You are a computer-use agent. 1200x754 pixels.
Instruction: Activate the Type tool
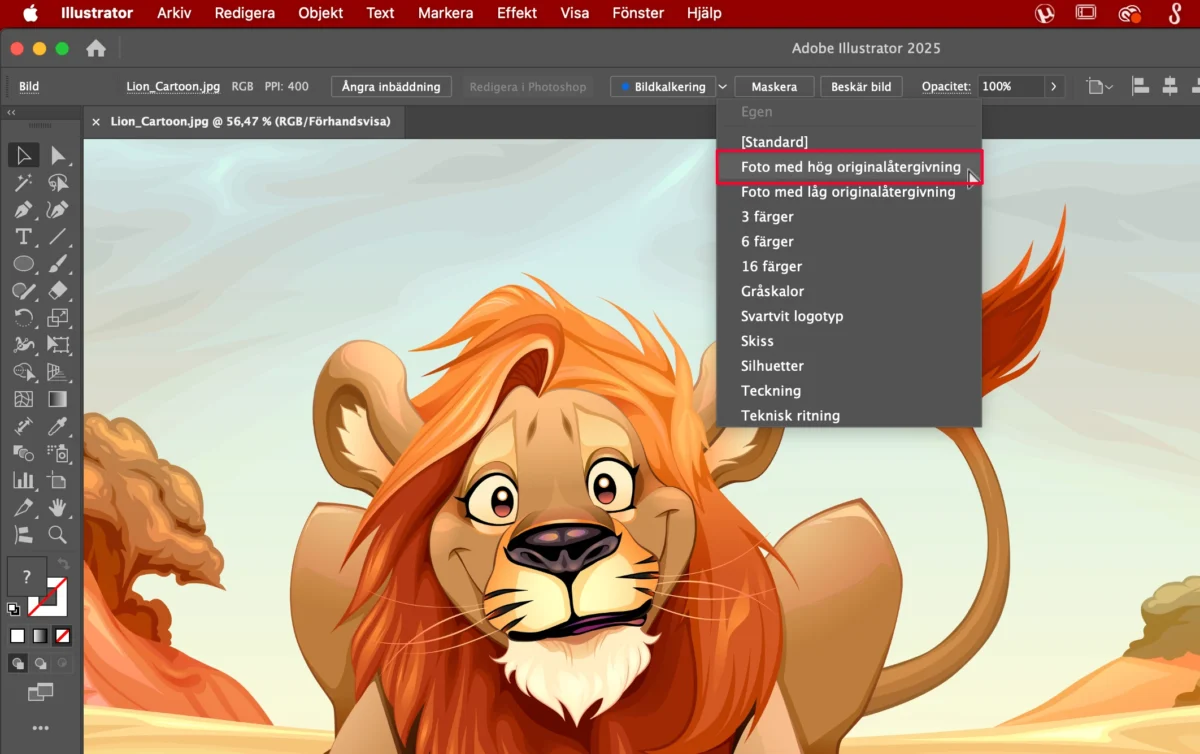point(24,237)
